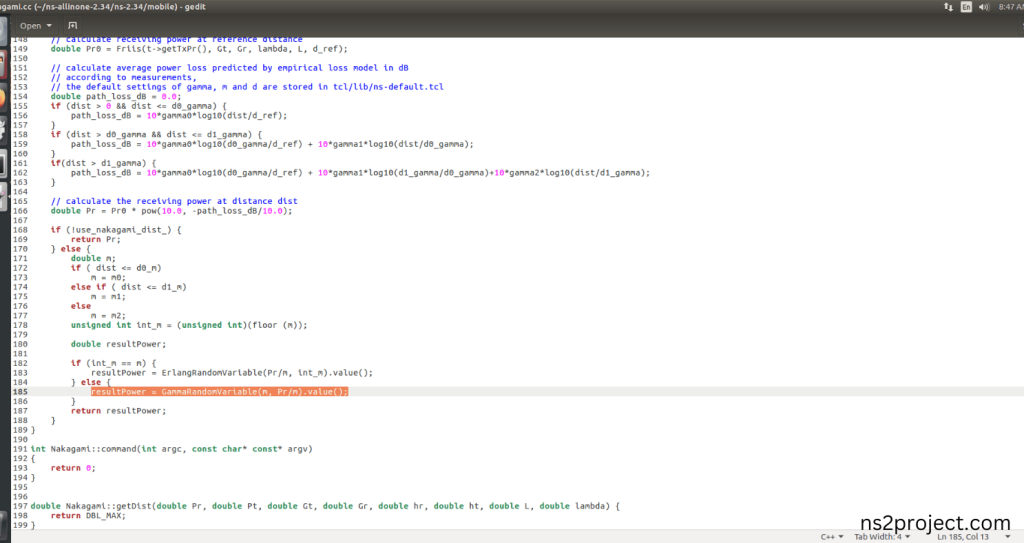Click comment mentioning tcl/lib/ns-default.tcl
This screenshot has height=543, width=1024.
[247, 87]
